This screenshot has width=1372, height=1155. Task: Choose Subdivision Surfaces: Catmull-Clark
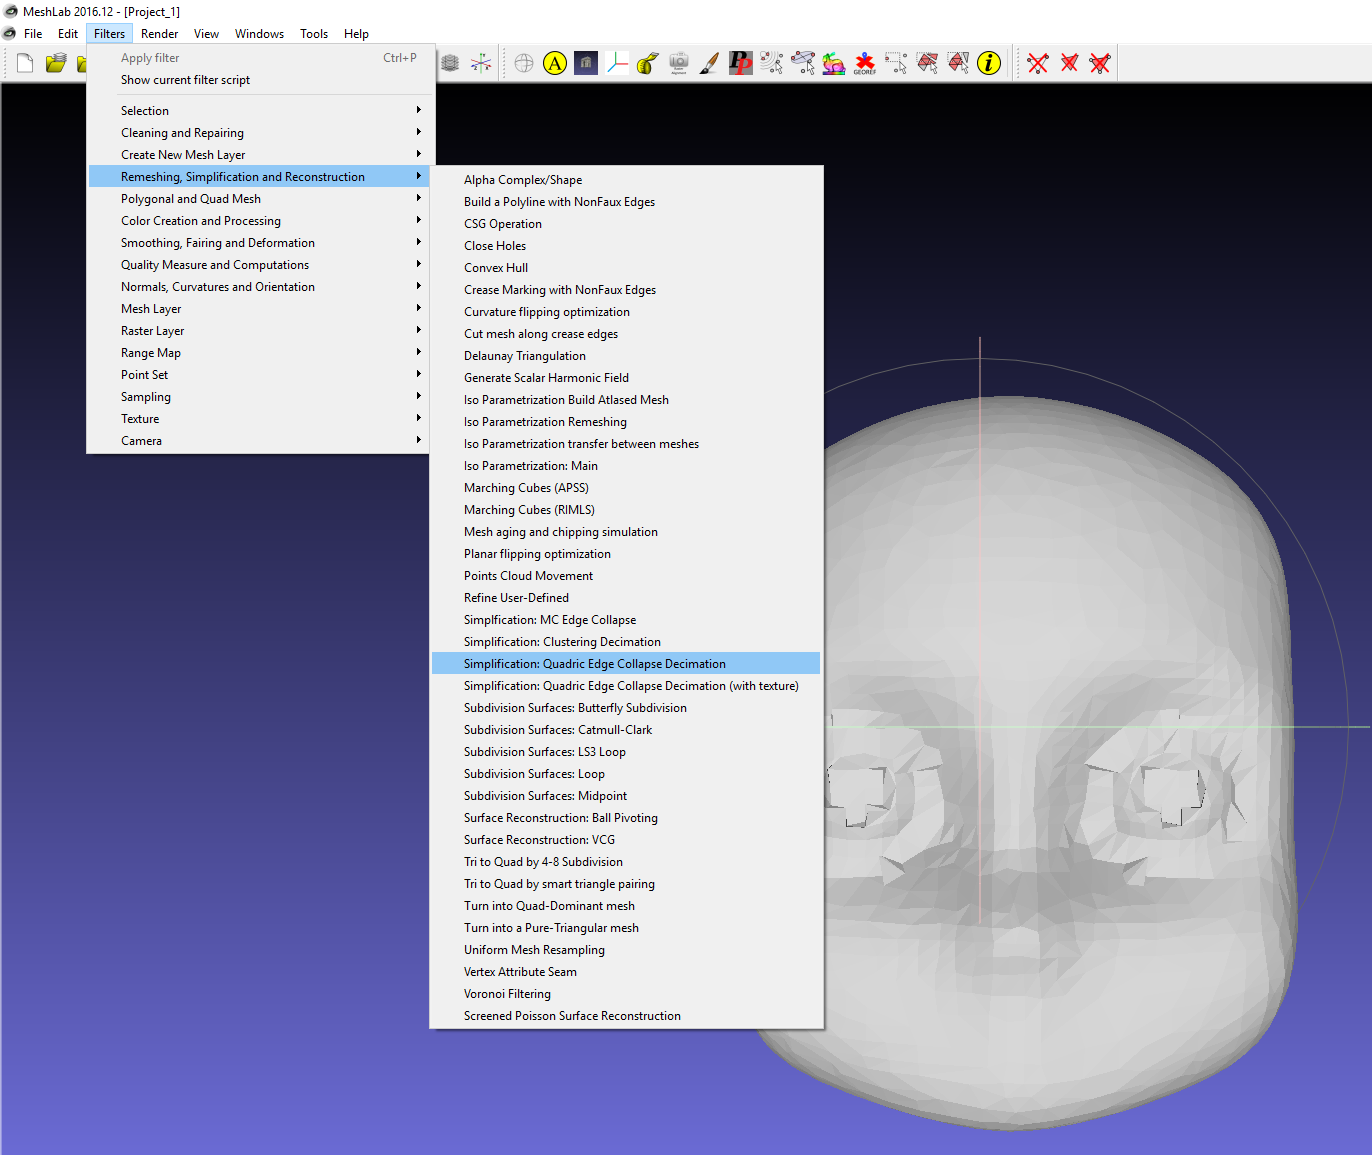click(x=626, y=730)
